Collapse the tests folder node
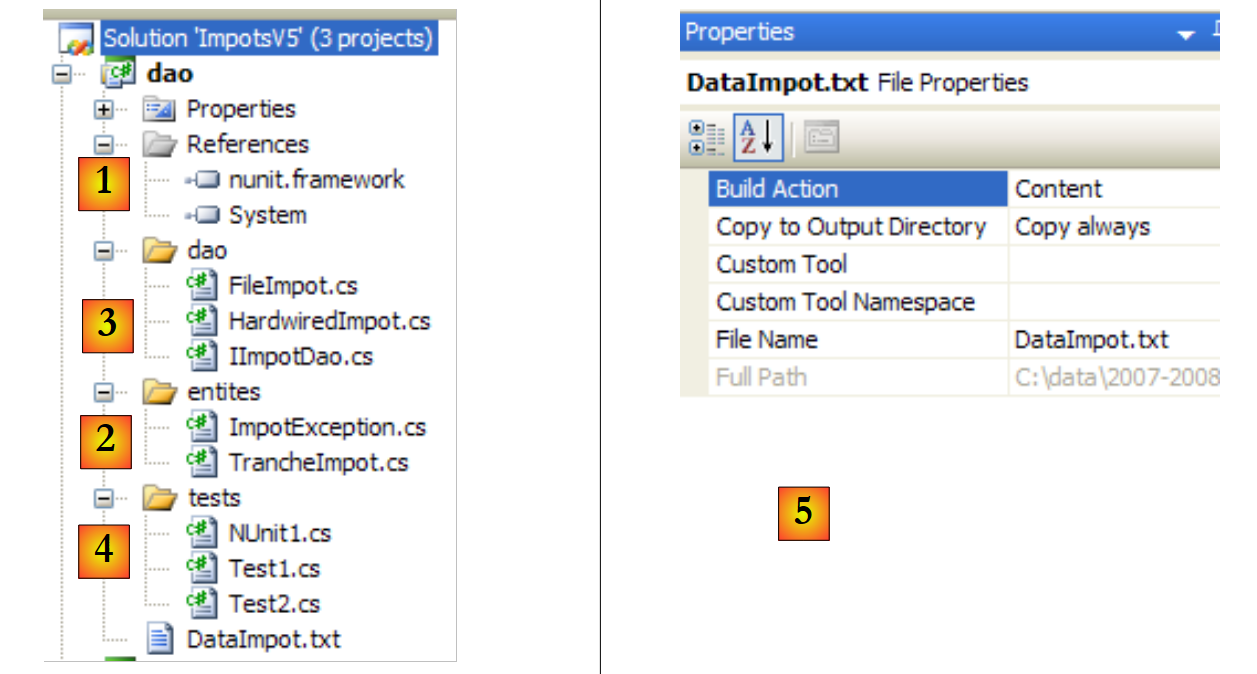Image resolution: width=1257 pixels, height=674 pixels. [x=104, y=498]
